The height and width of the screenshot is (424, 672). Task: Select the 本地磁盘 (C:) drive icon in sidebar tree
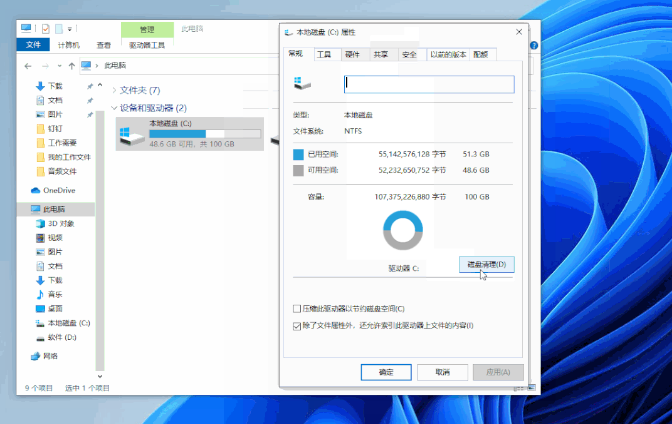(x=40, y=323)
